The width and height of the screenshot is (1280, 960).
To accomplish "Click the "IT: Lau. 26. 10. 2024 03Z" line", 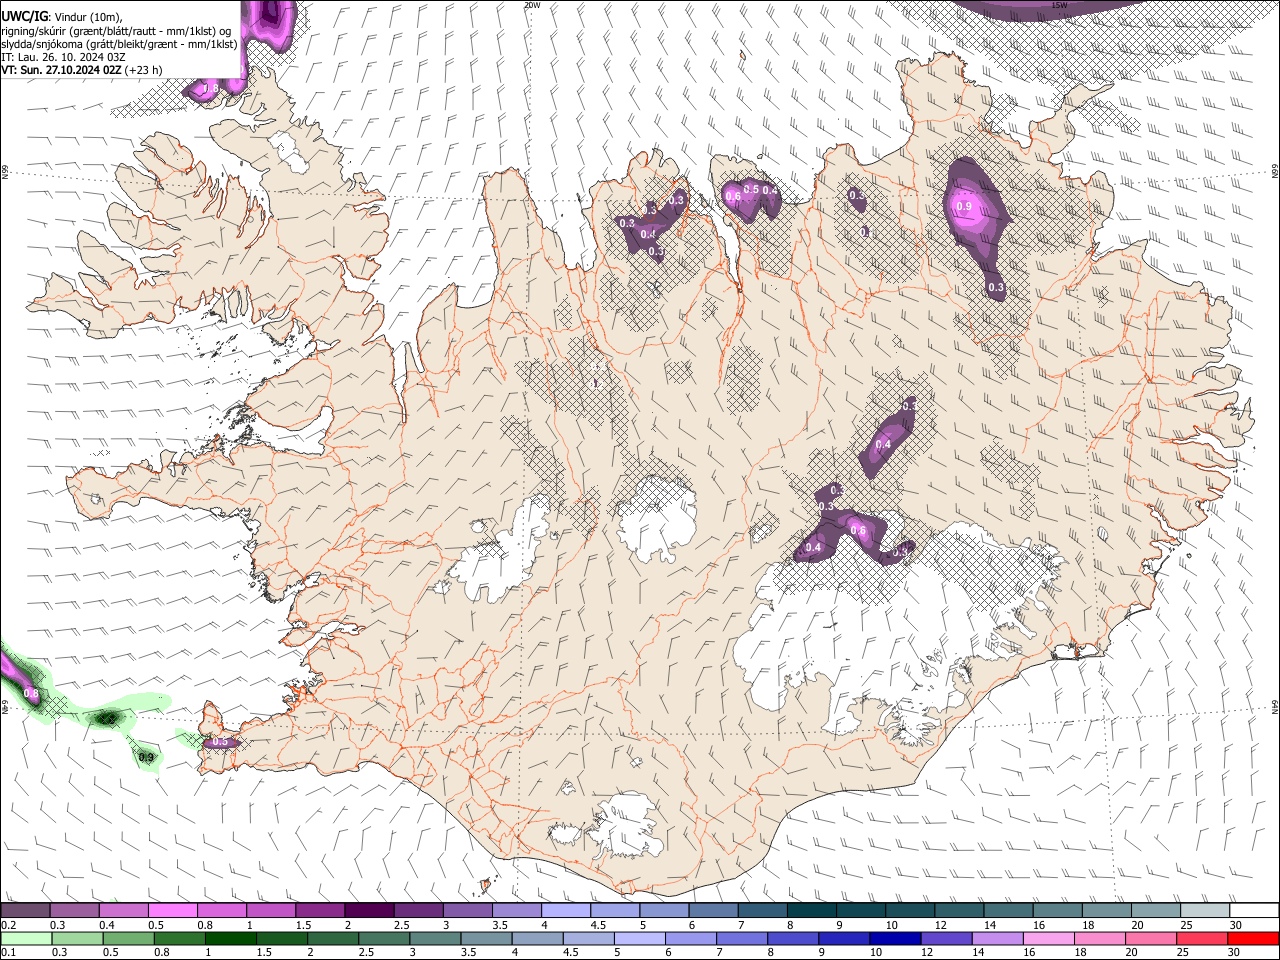I will point(63,57).
